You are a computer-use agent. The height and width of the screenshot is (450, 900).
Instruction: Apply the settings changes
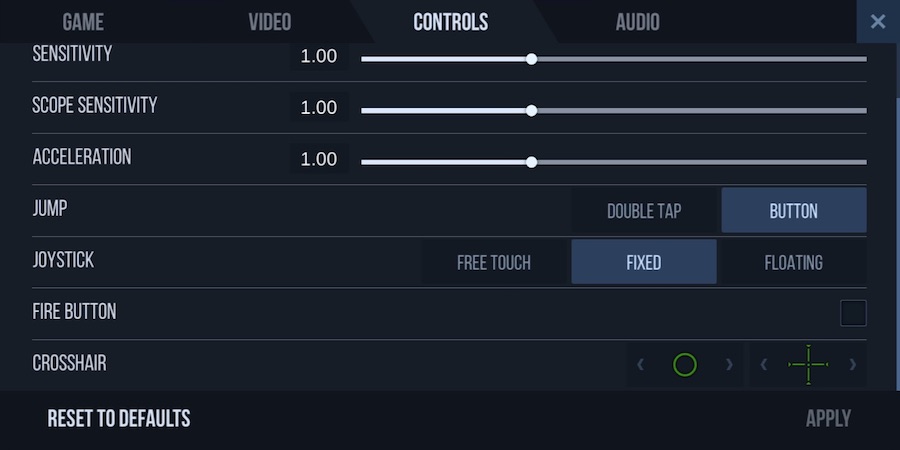[828, 418]
